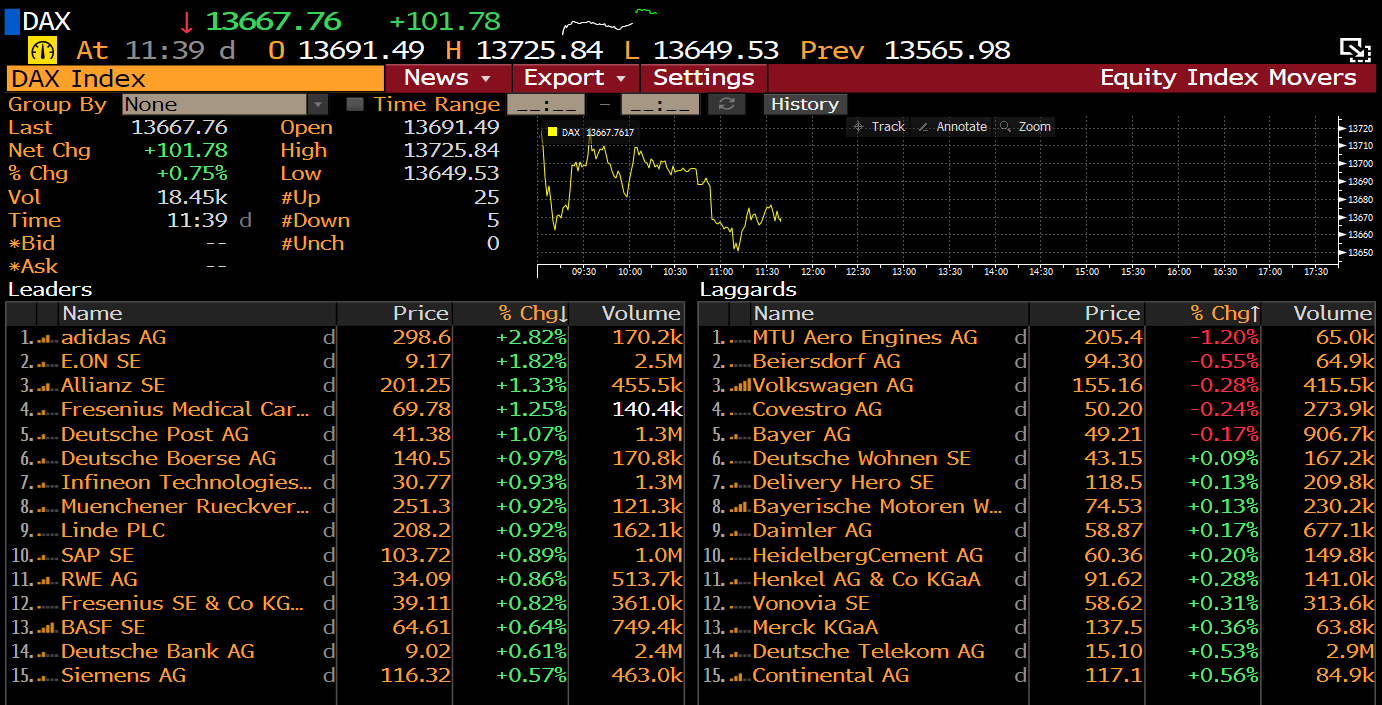Click the mini chart icon for Continental AG

(740, 677)
